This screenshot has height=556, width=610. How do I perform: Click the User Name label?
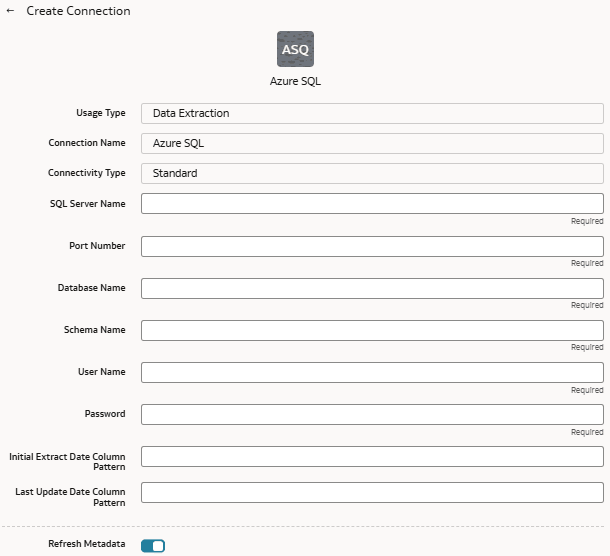(x=102, y=372)
